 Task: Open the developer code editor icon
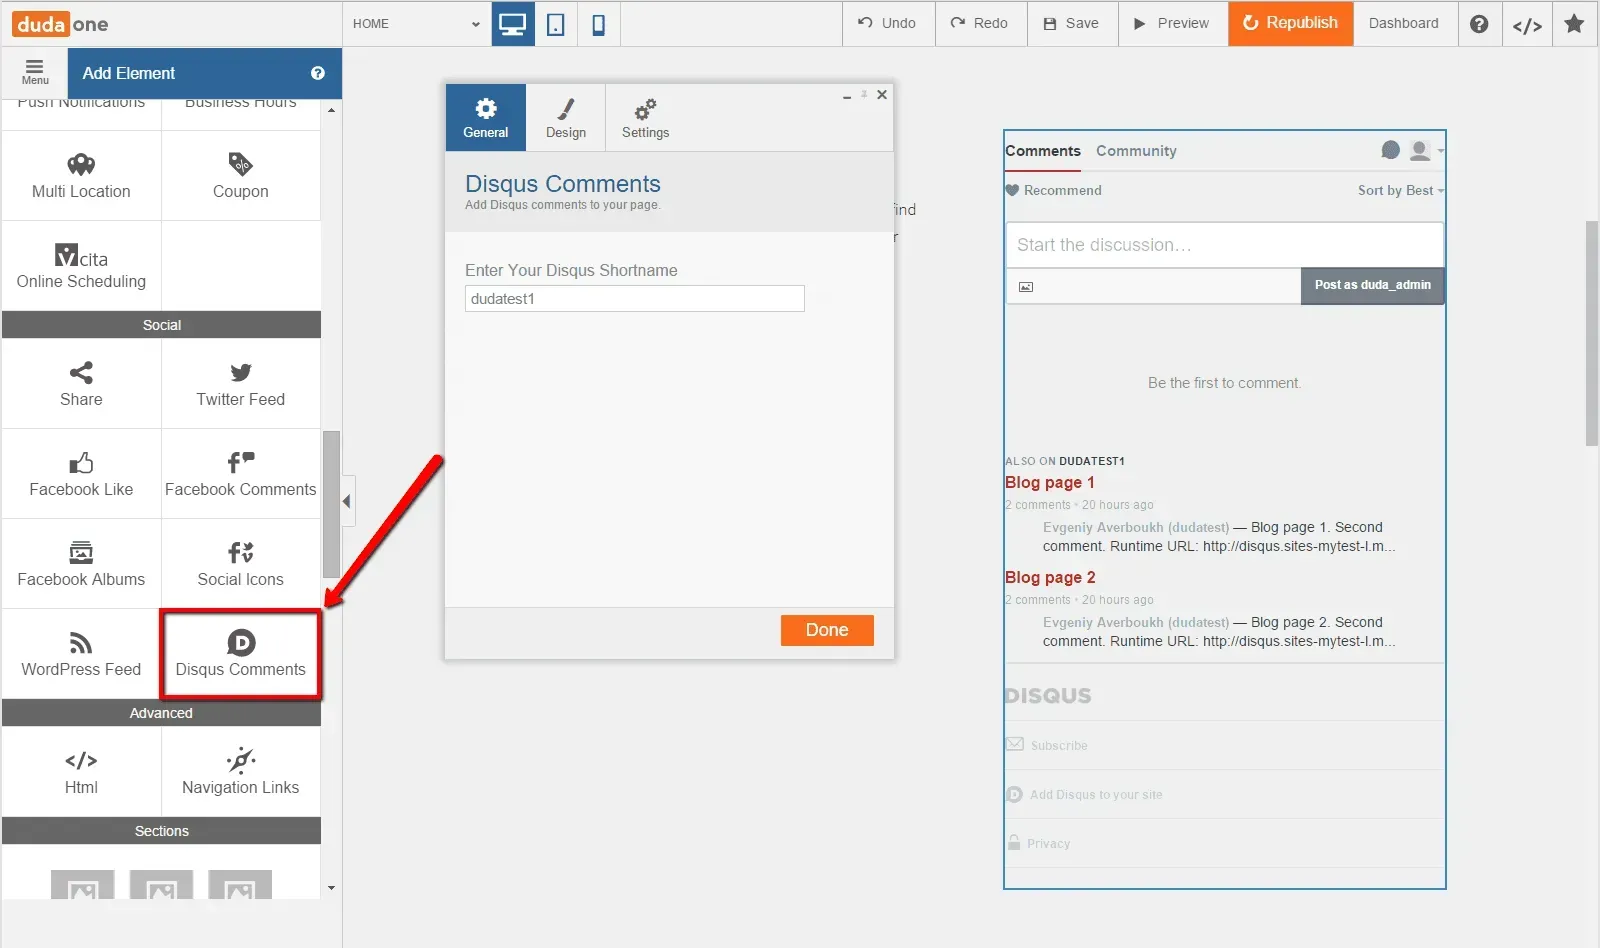[1527, 24]
